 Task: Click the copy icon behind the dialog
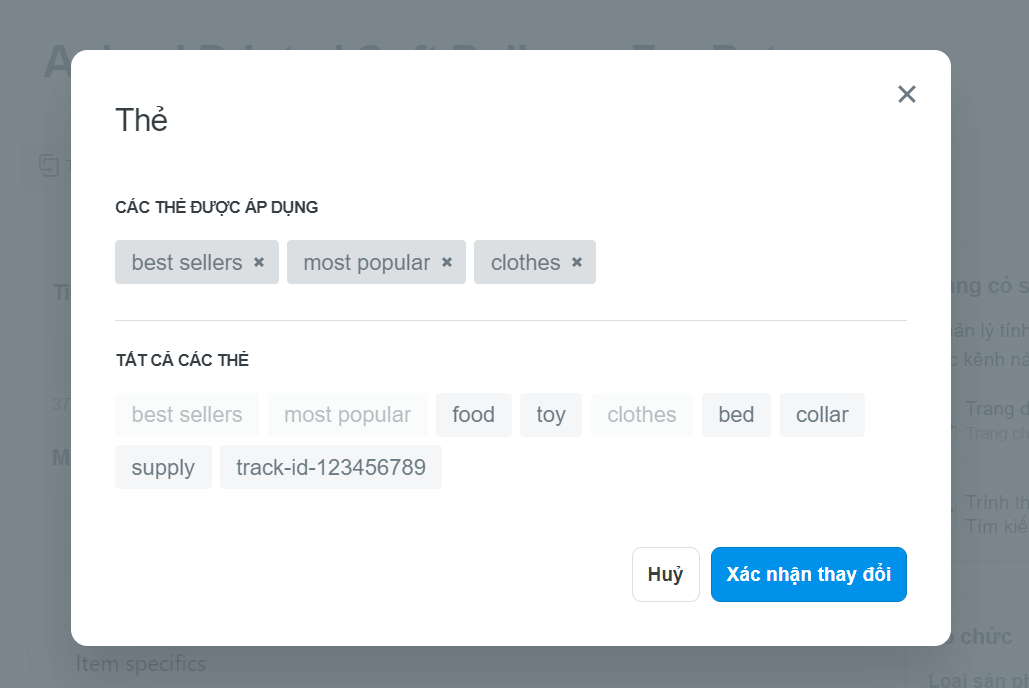tap(49, 165)
